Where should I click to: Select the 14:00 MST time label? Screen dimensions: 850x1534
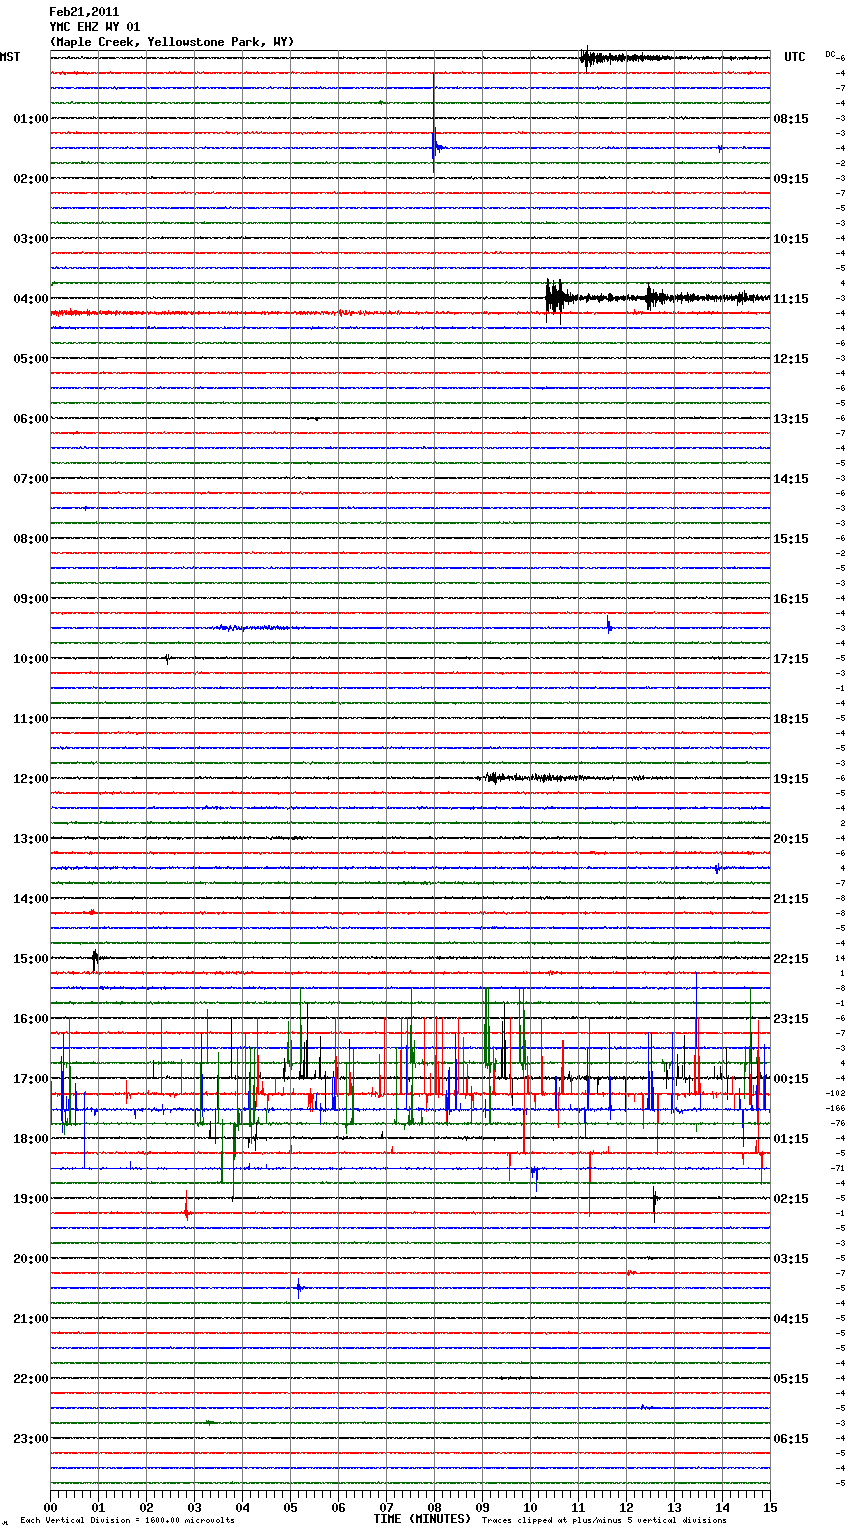click(x=31, y=898)
